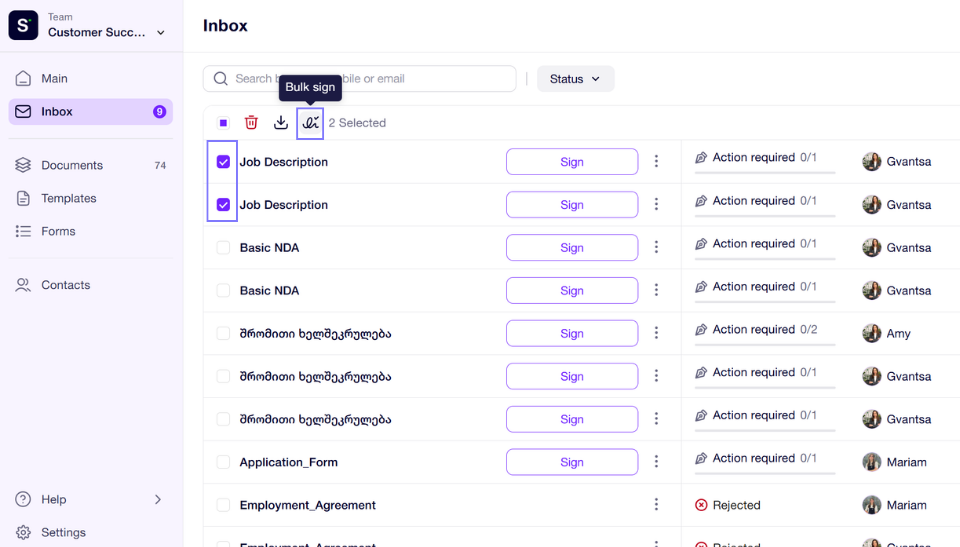Delete selected documents with trash icon
Viewport: 960px width, 547px height.
[x=251, y=123]
